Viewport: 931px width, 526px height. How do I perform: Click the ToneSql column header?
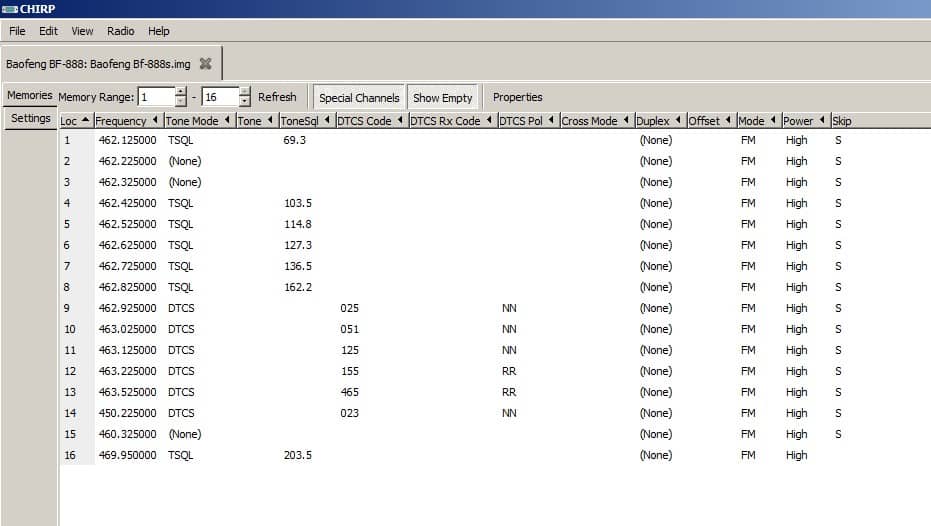(x=306, y=121)
